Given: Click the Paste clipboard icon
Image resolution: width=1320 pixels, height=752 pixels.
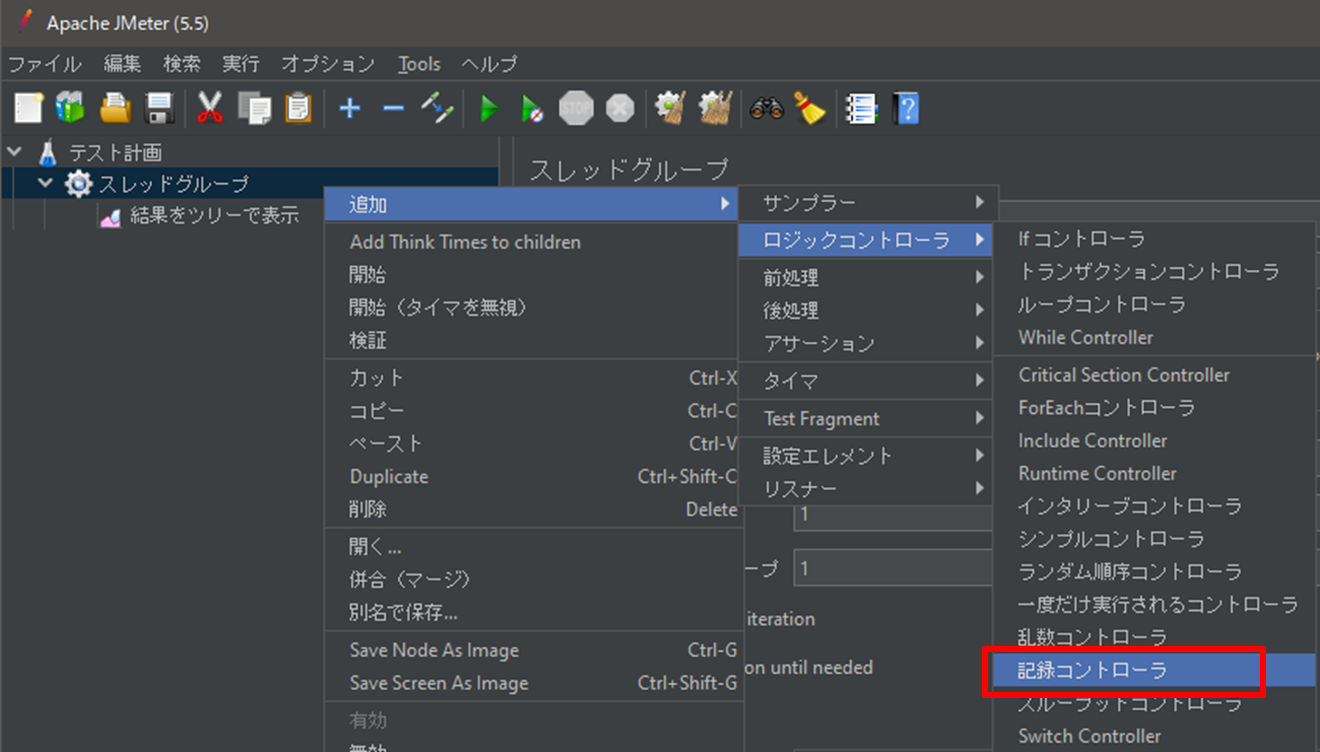Looking at the screenshot, I should (298, 107).
